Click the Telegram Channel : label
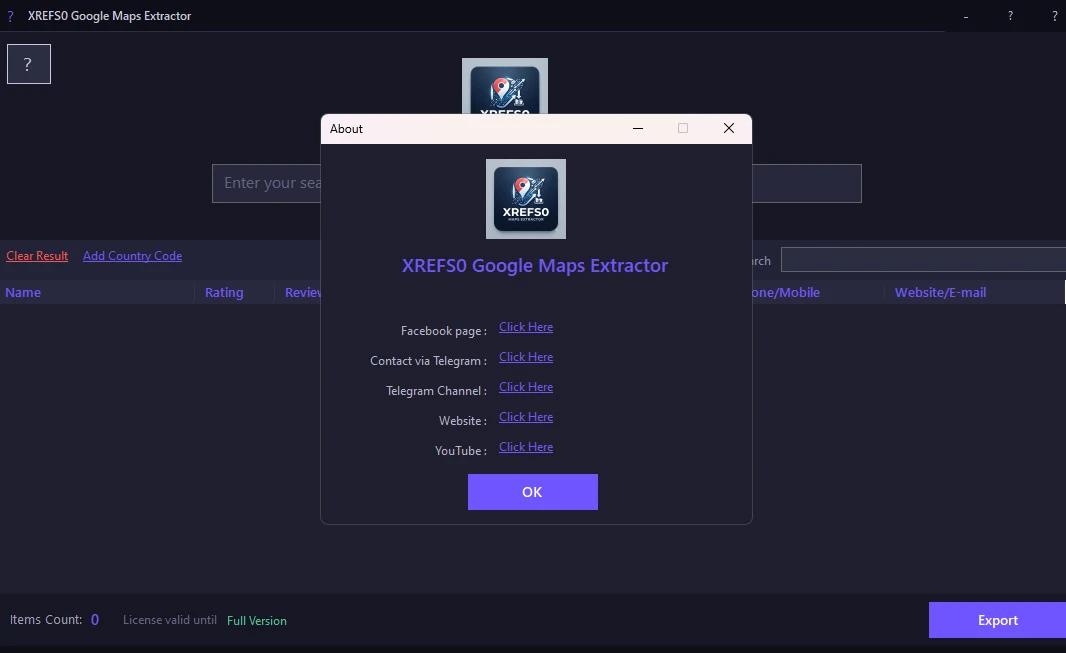 436,391
